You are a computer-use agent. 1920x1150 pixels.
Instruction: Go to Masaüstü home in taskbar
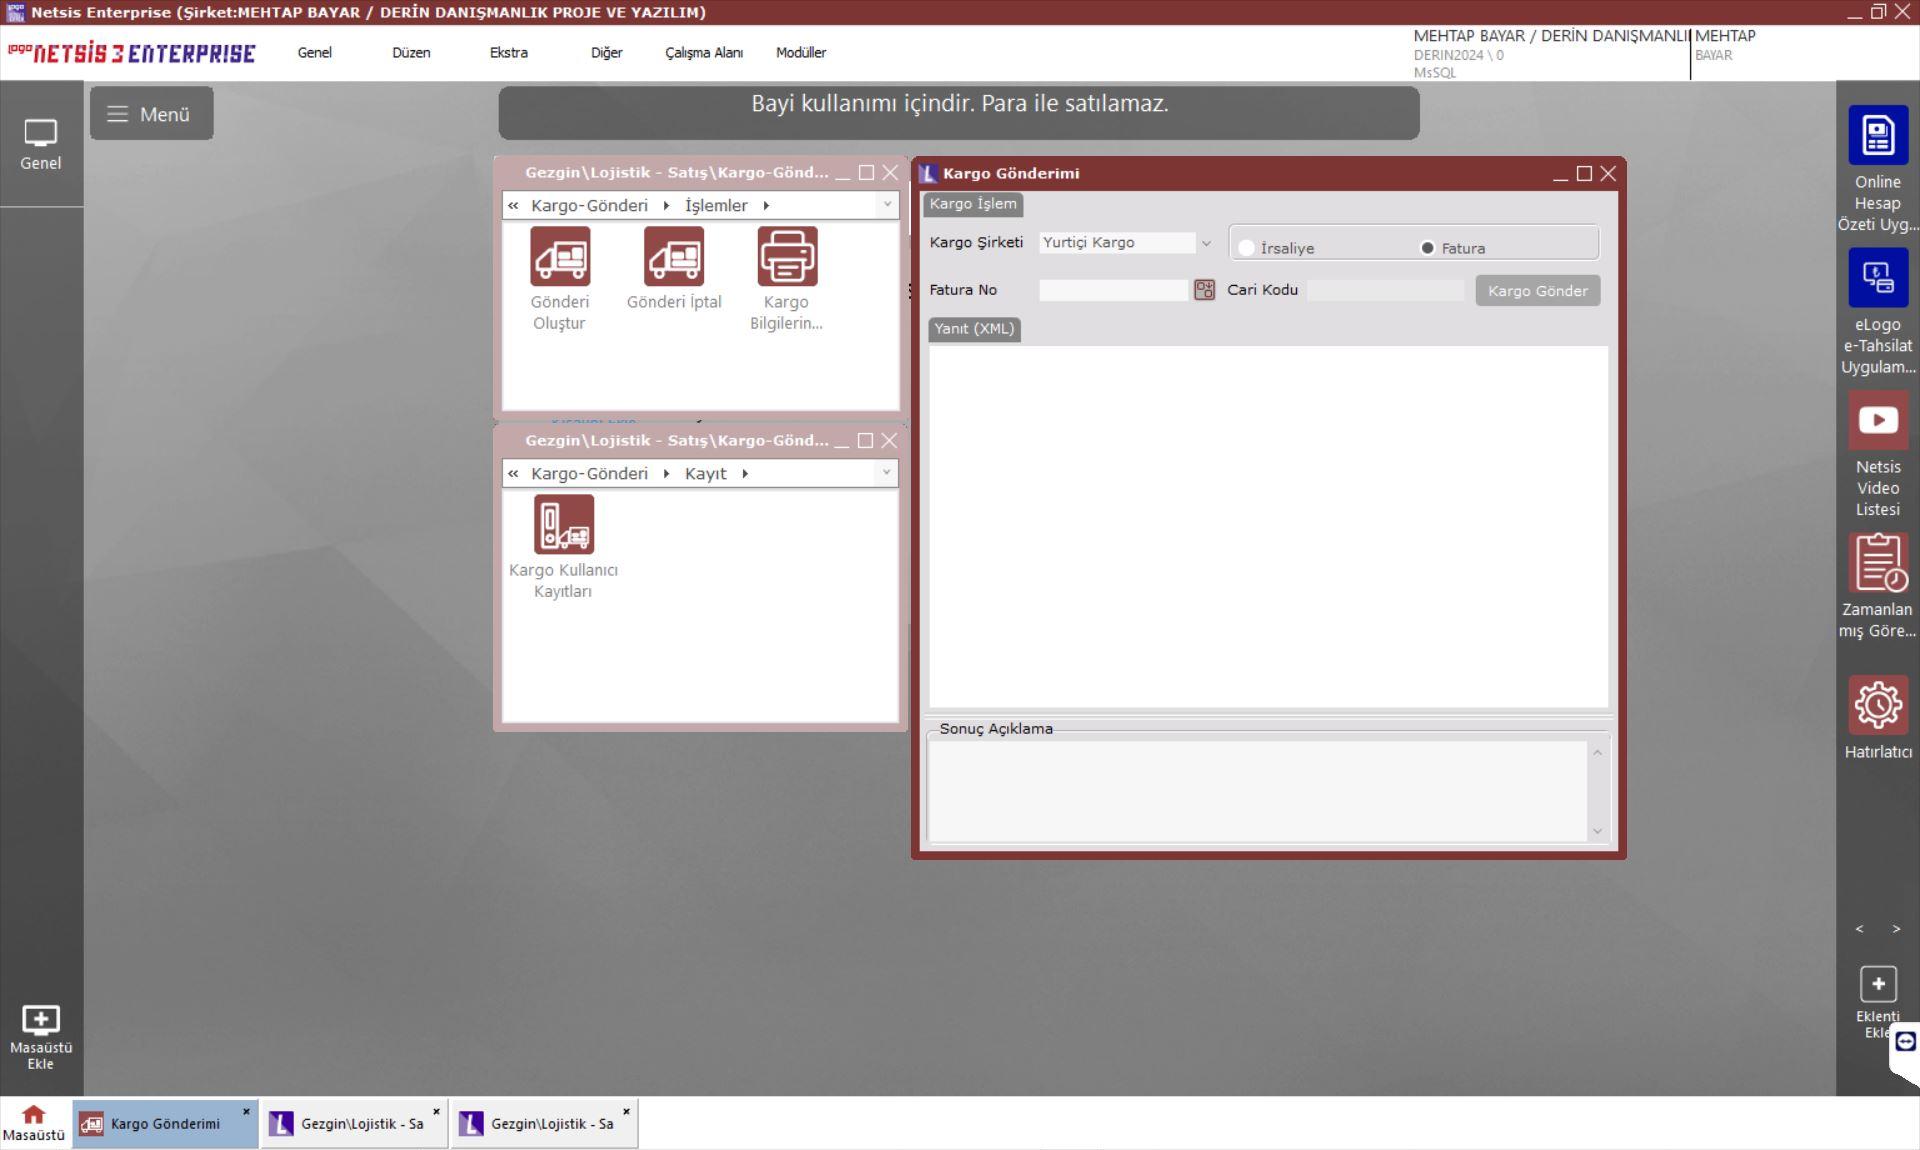[34, 1123]
